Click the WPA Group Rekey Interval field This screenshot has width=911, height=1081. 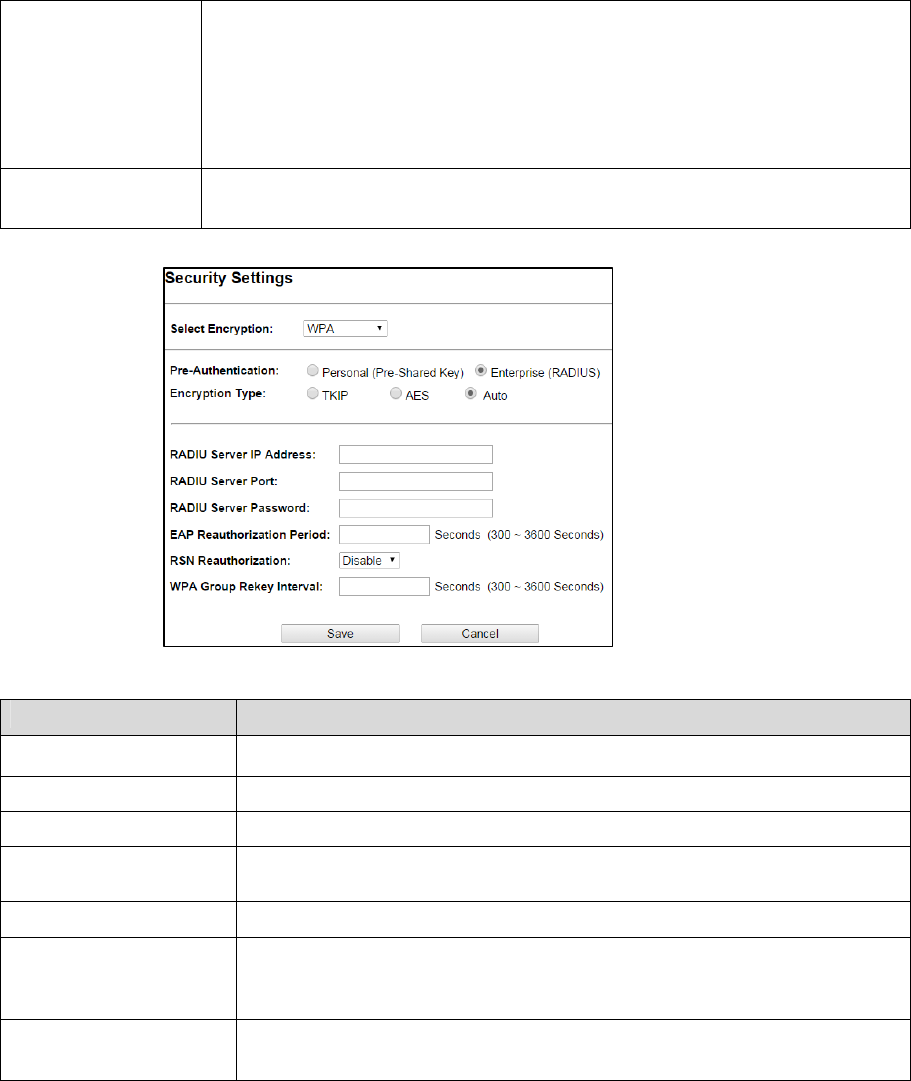point(384,587)
